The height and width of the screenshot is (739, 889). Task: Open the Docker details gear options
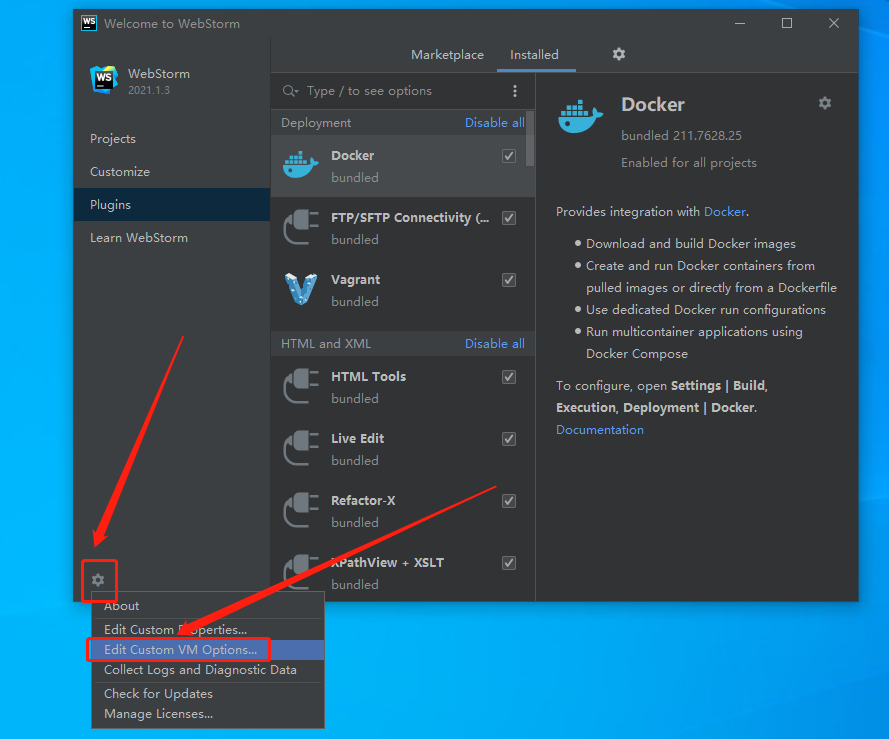(824, 103)
